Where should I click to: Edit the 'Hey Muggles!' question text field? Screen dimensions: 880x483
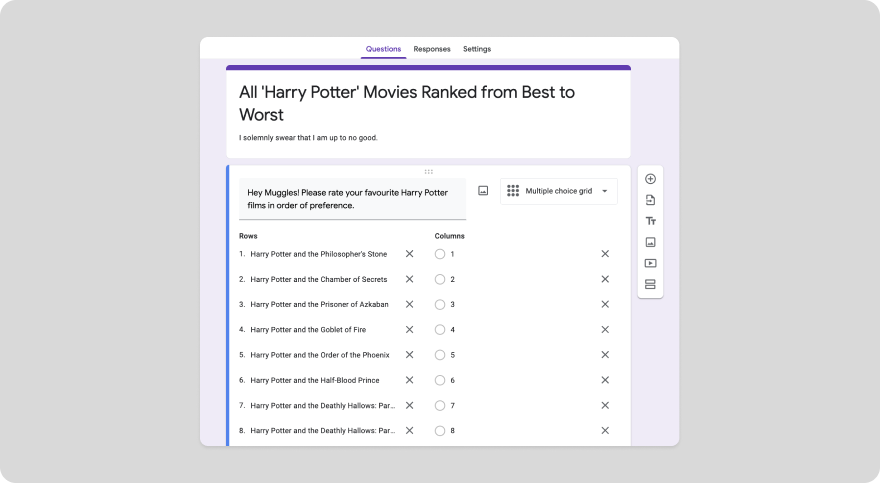[352, 199]
